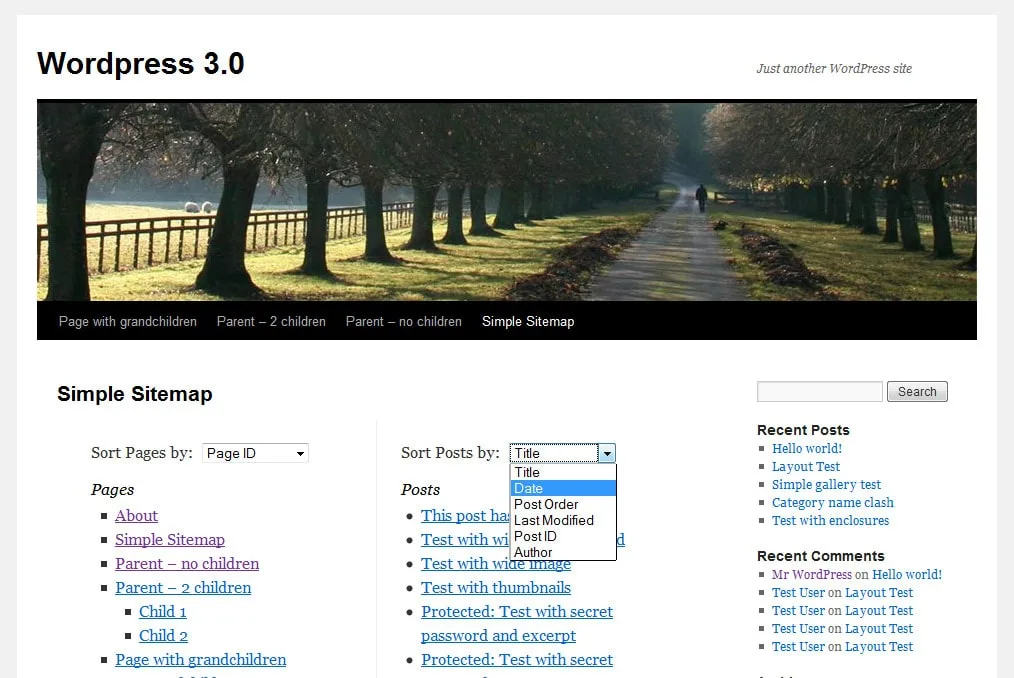1014x678 pixels.
Task: Open Layout Test in Recent Posts
Action: coord(806,466)
